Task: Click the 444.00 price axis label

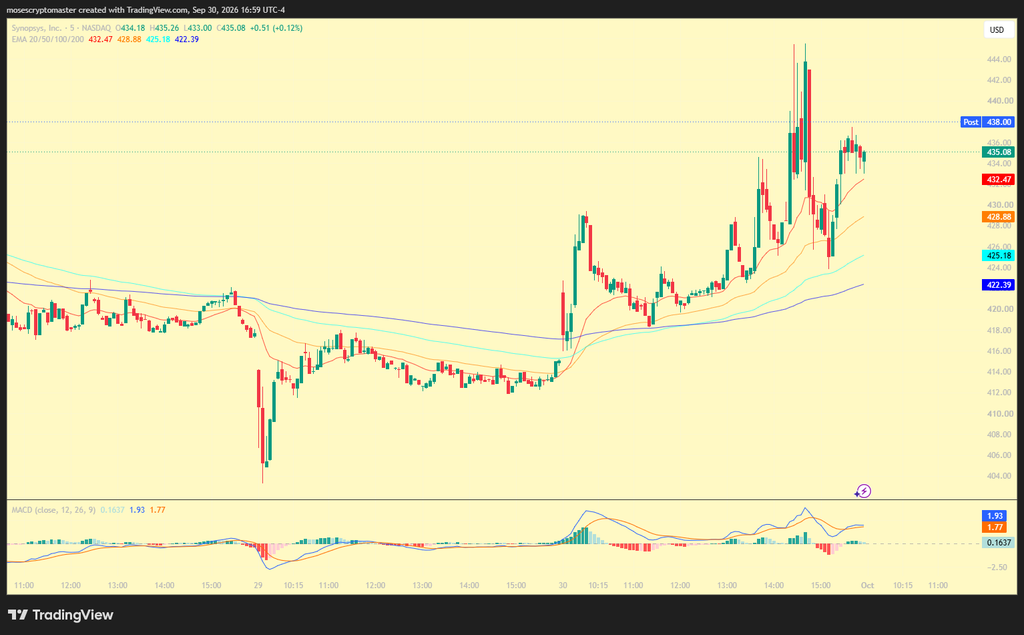Action: pyautogui.click(x=1000, y=59)
